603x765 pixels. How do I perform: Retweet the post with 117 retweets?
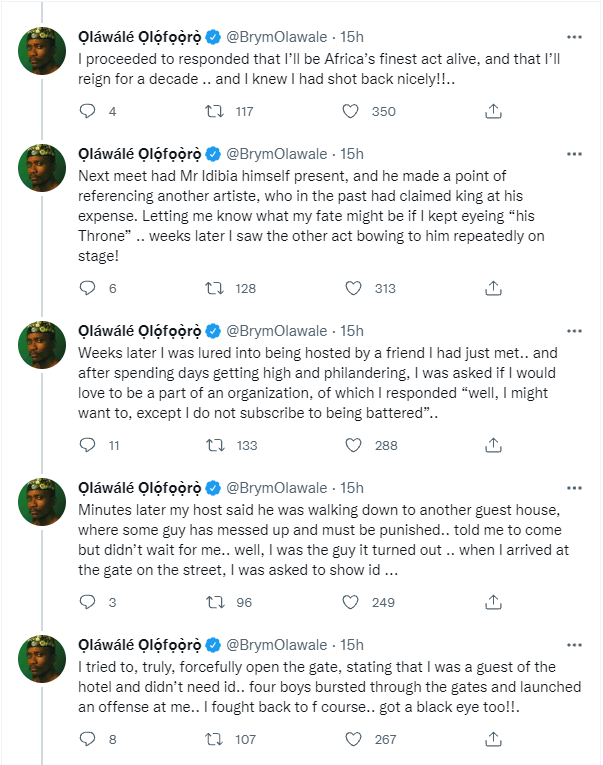tap(213, 112)
